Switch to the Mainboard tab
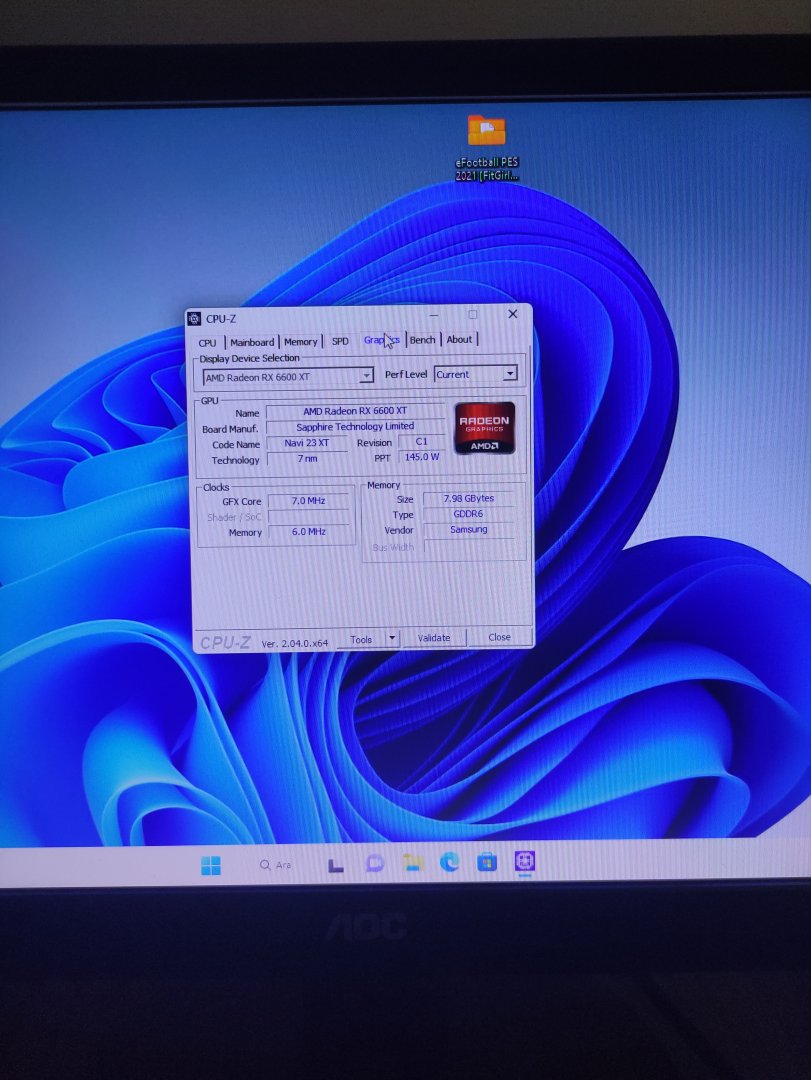Image resolution: width=811 pixels, height=1080 pixels. click(x=252, y=342)
